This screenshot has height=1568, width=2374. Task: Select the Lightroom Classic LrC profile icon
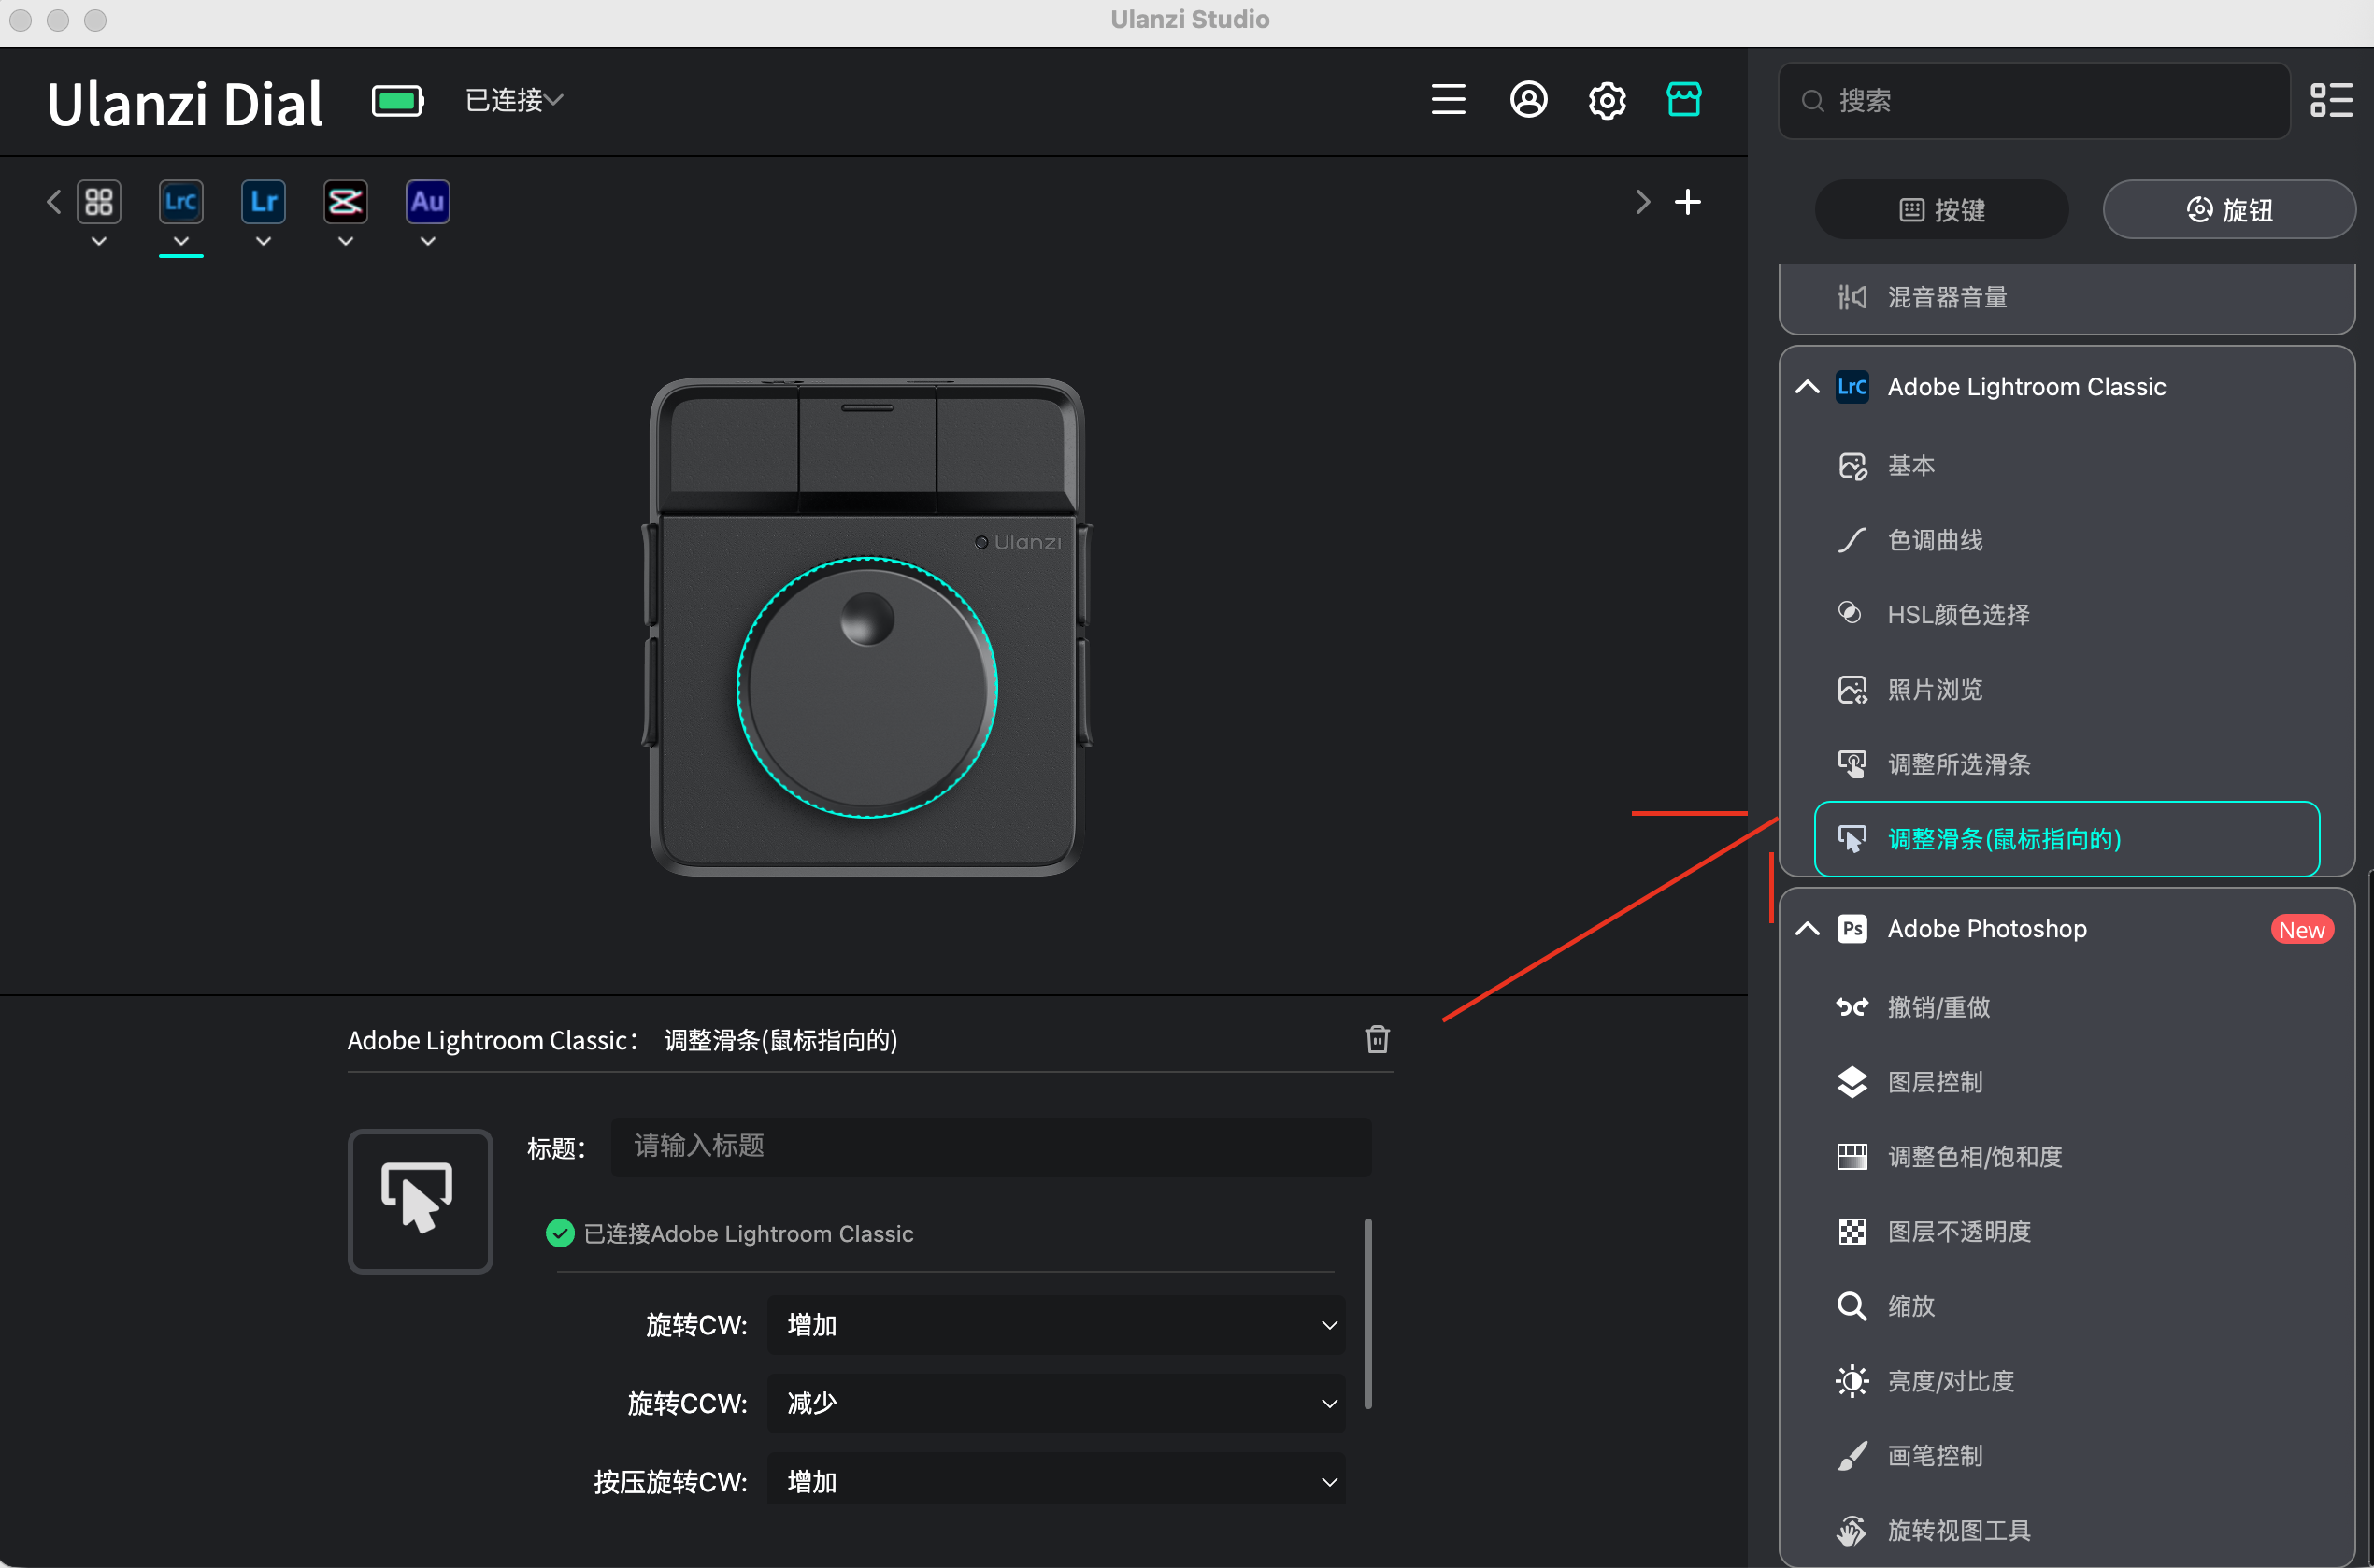(181, 202)
